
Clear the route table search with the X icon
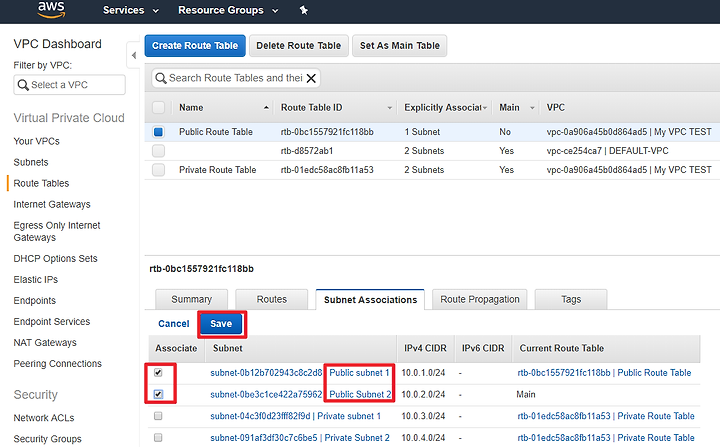pos(311,78)
